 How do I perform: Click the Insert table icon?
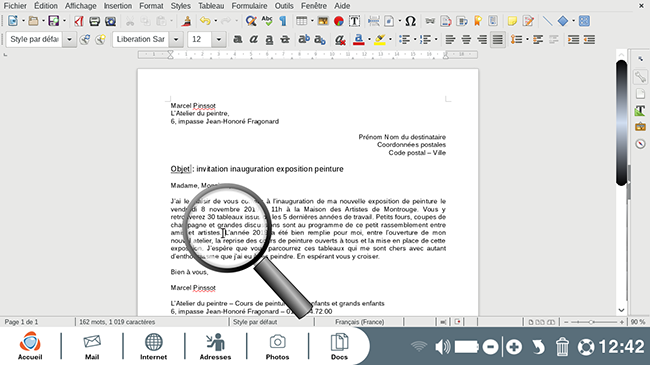tap(301, 21)
